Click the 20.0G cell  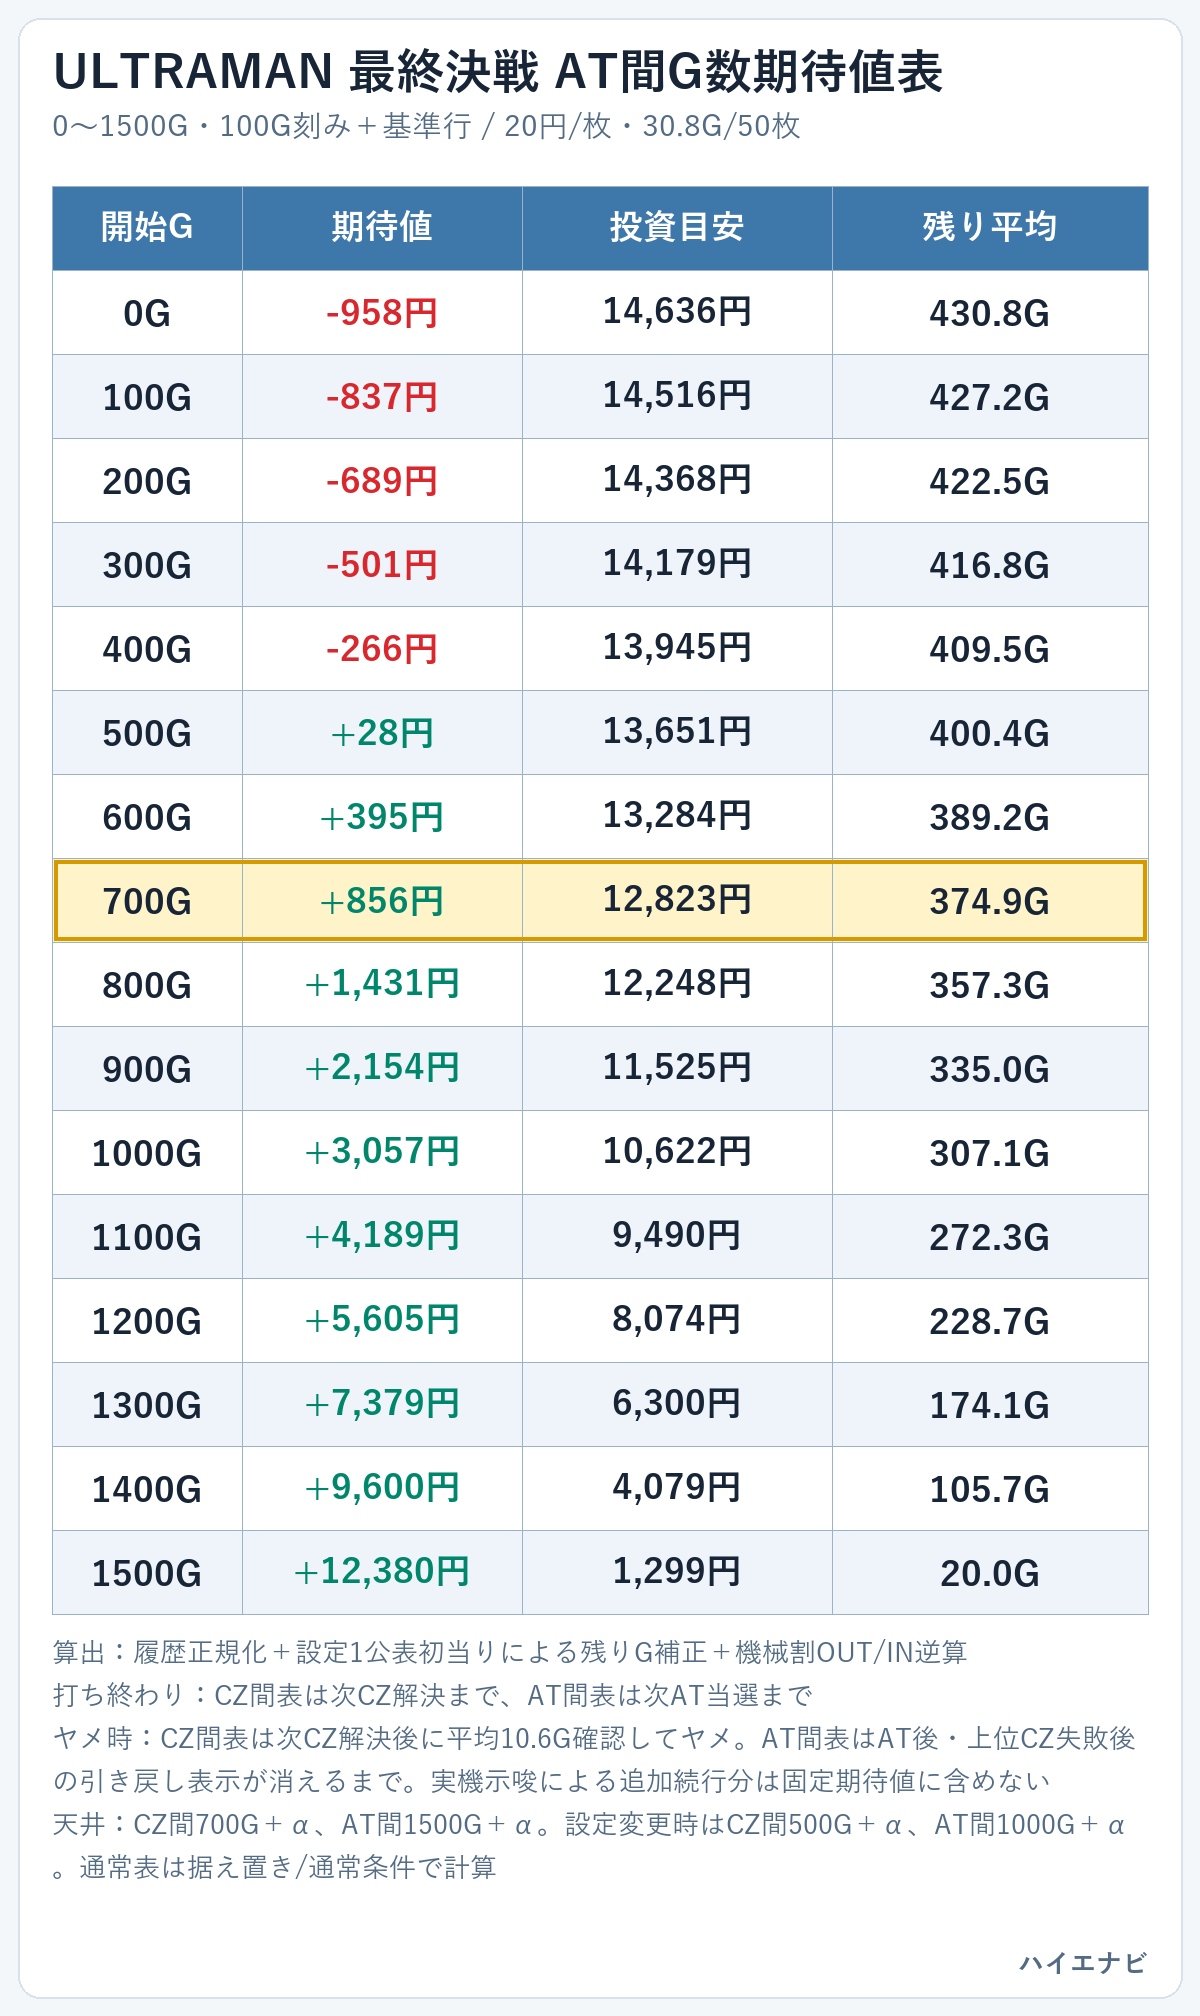click(x=990, y=1573)
